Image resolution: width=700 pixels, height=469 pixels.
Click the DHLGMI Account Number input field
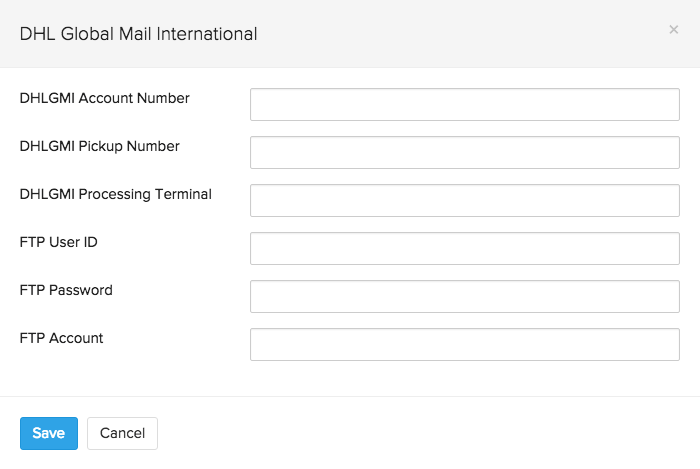[464, 104]
